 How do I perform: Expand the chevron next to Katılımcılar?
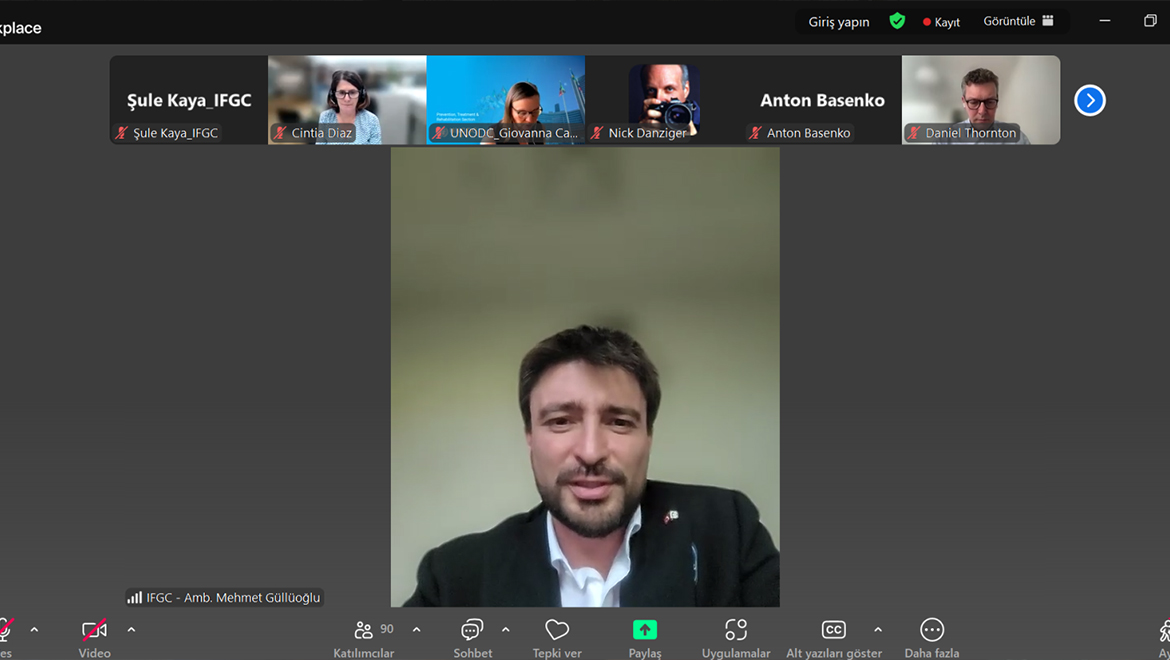(x=416, y=630)
